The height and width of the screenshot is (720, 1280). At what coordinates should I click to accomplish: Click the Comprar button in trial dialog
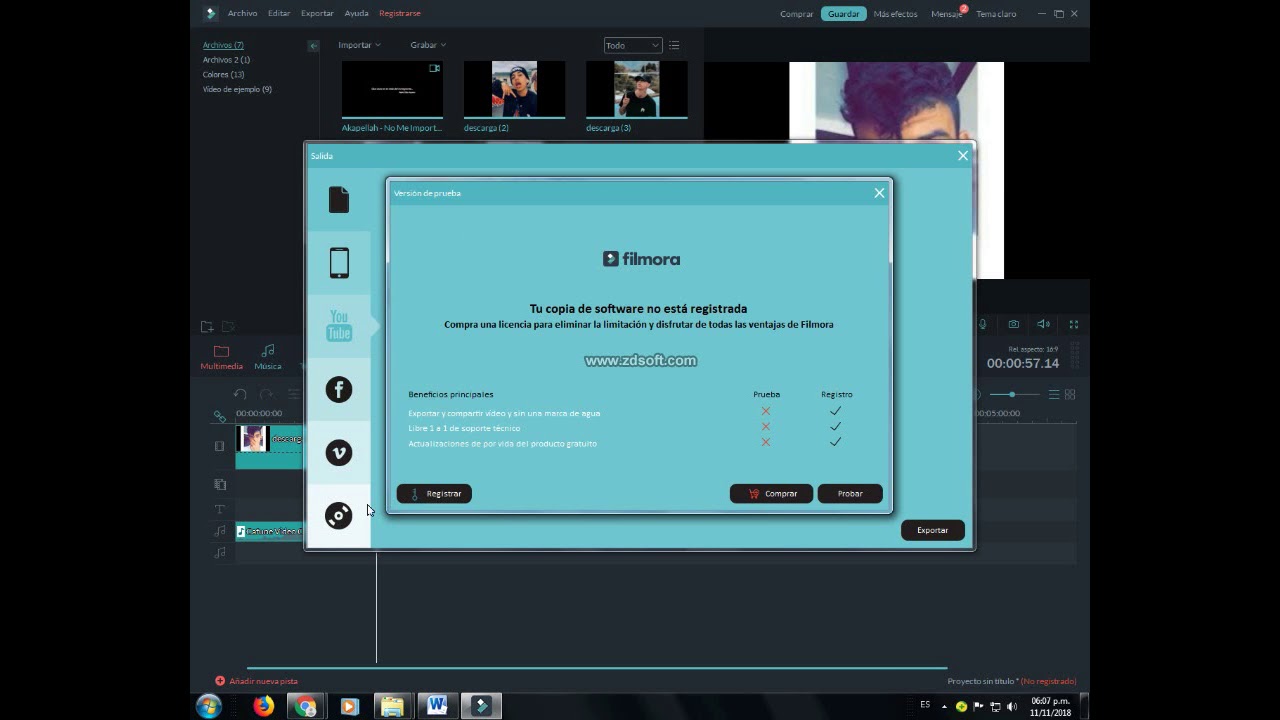pos(771,494)
